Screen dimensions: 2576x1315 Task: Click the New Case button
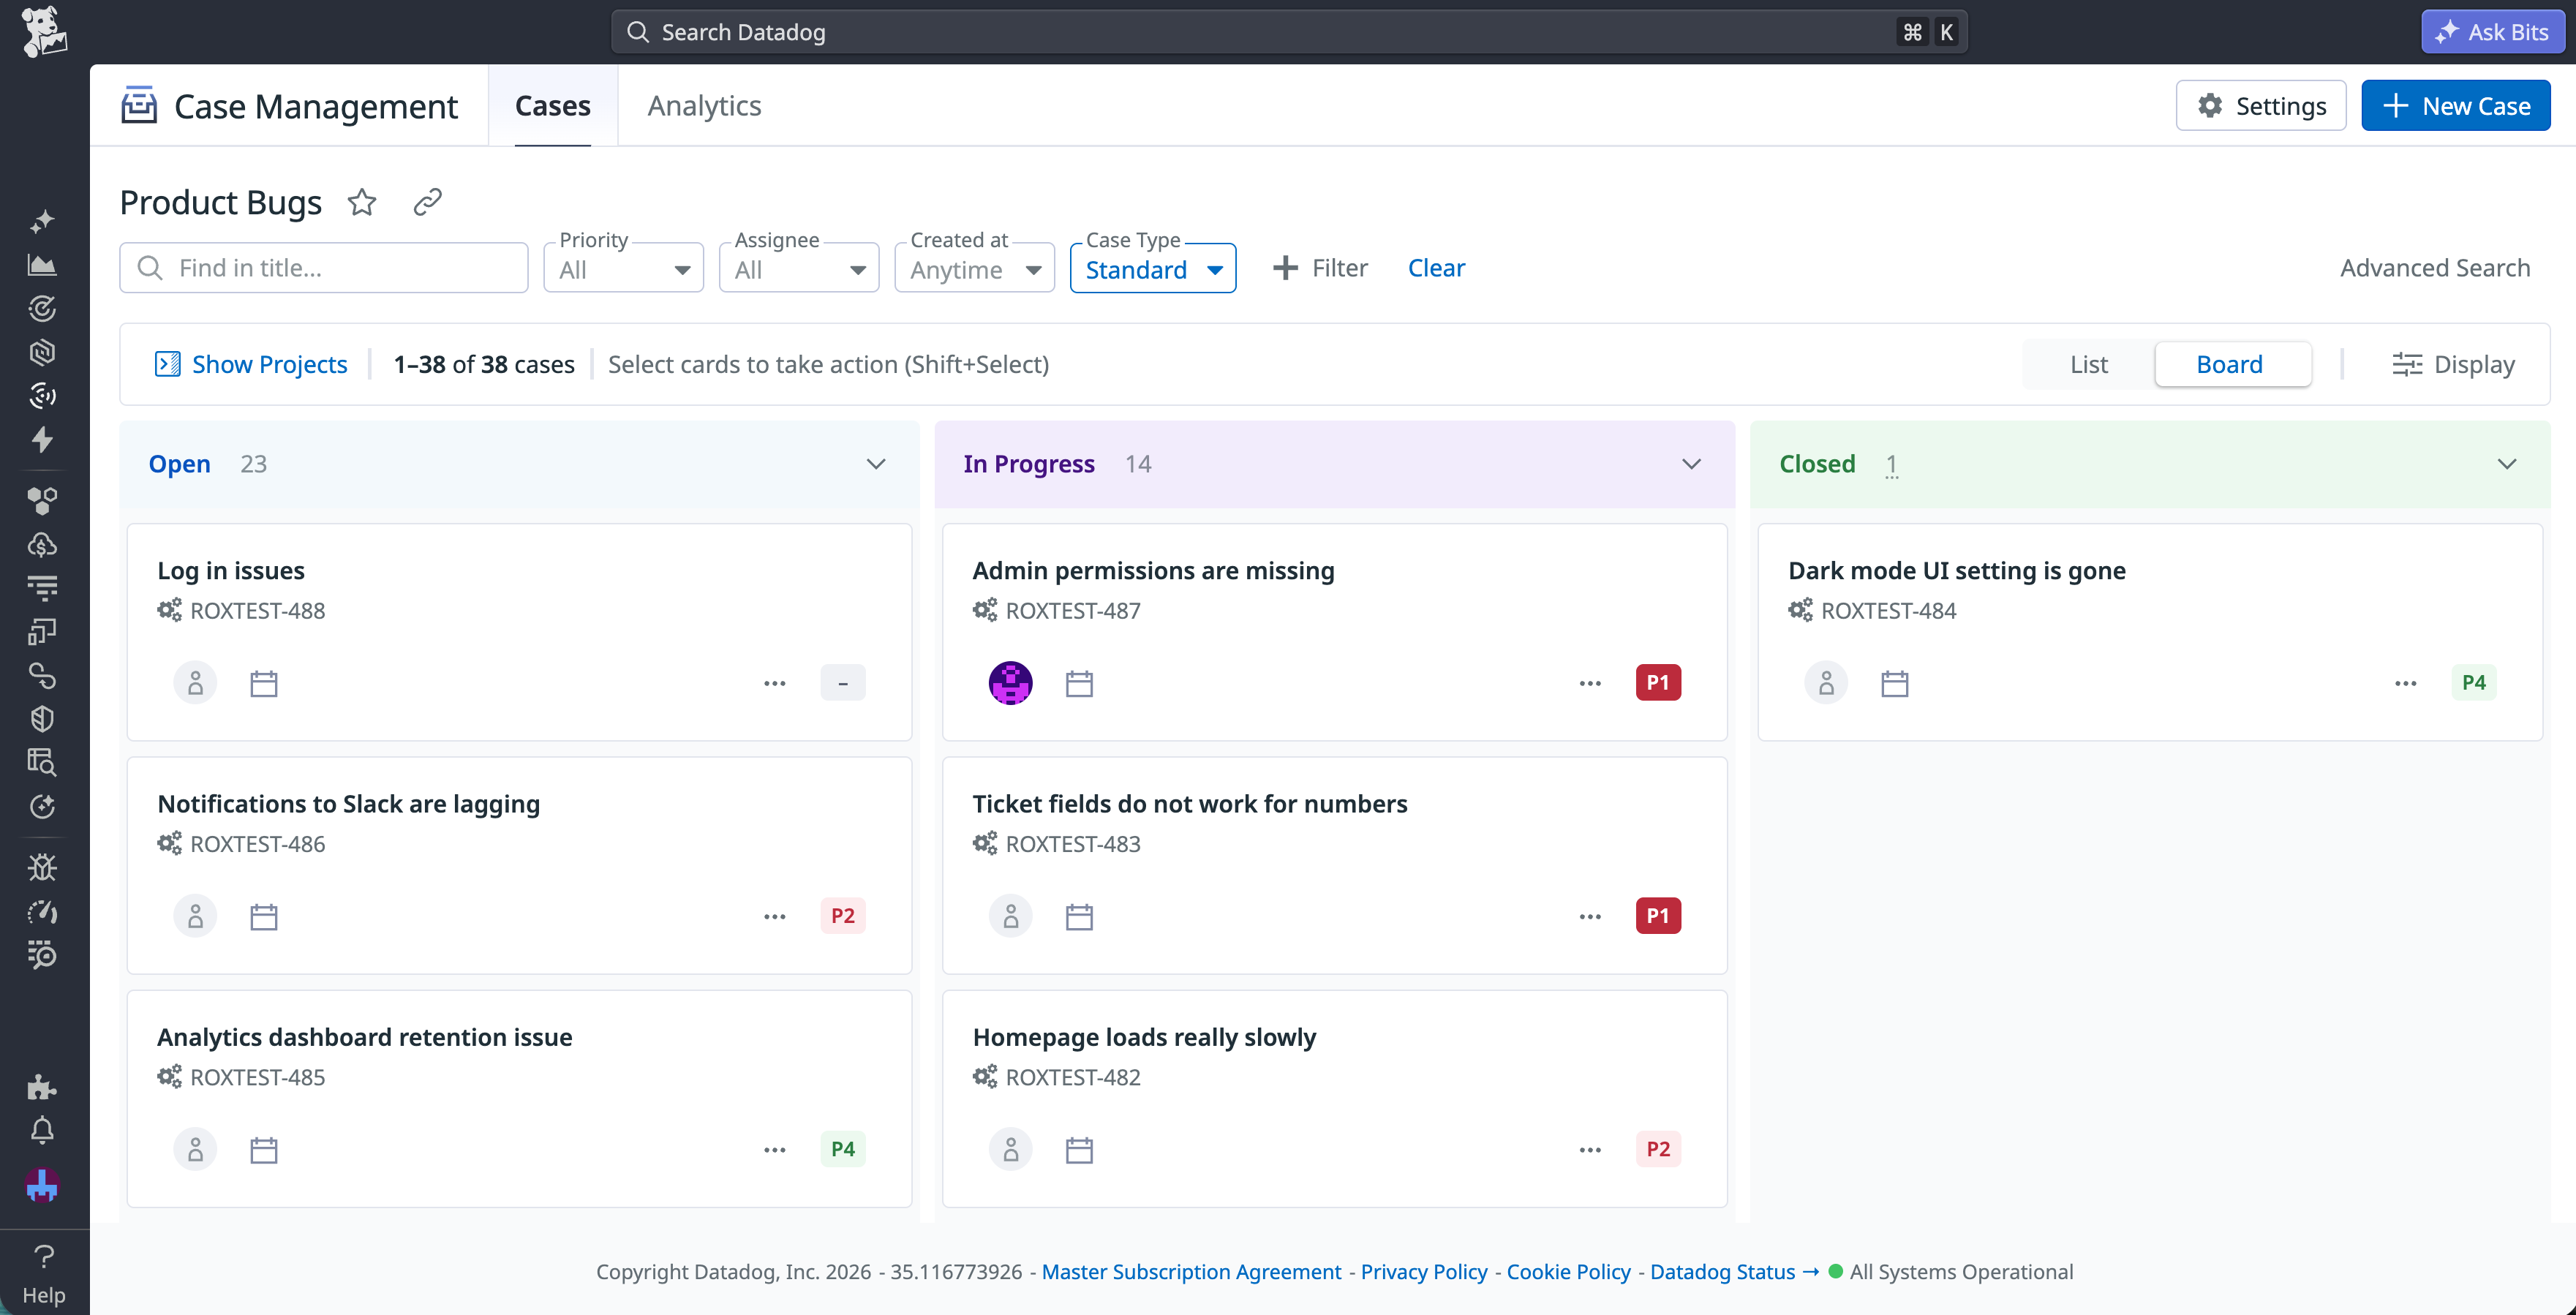[x=2456, y=106]
